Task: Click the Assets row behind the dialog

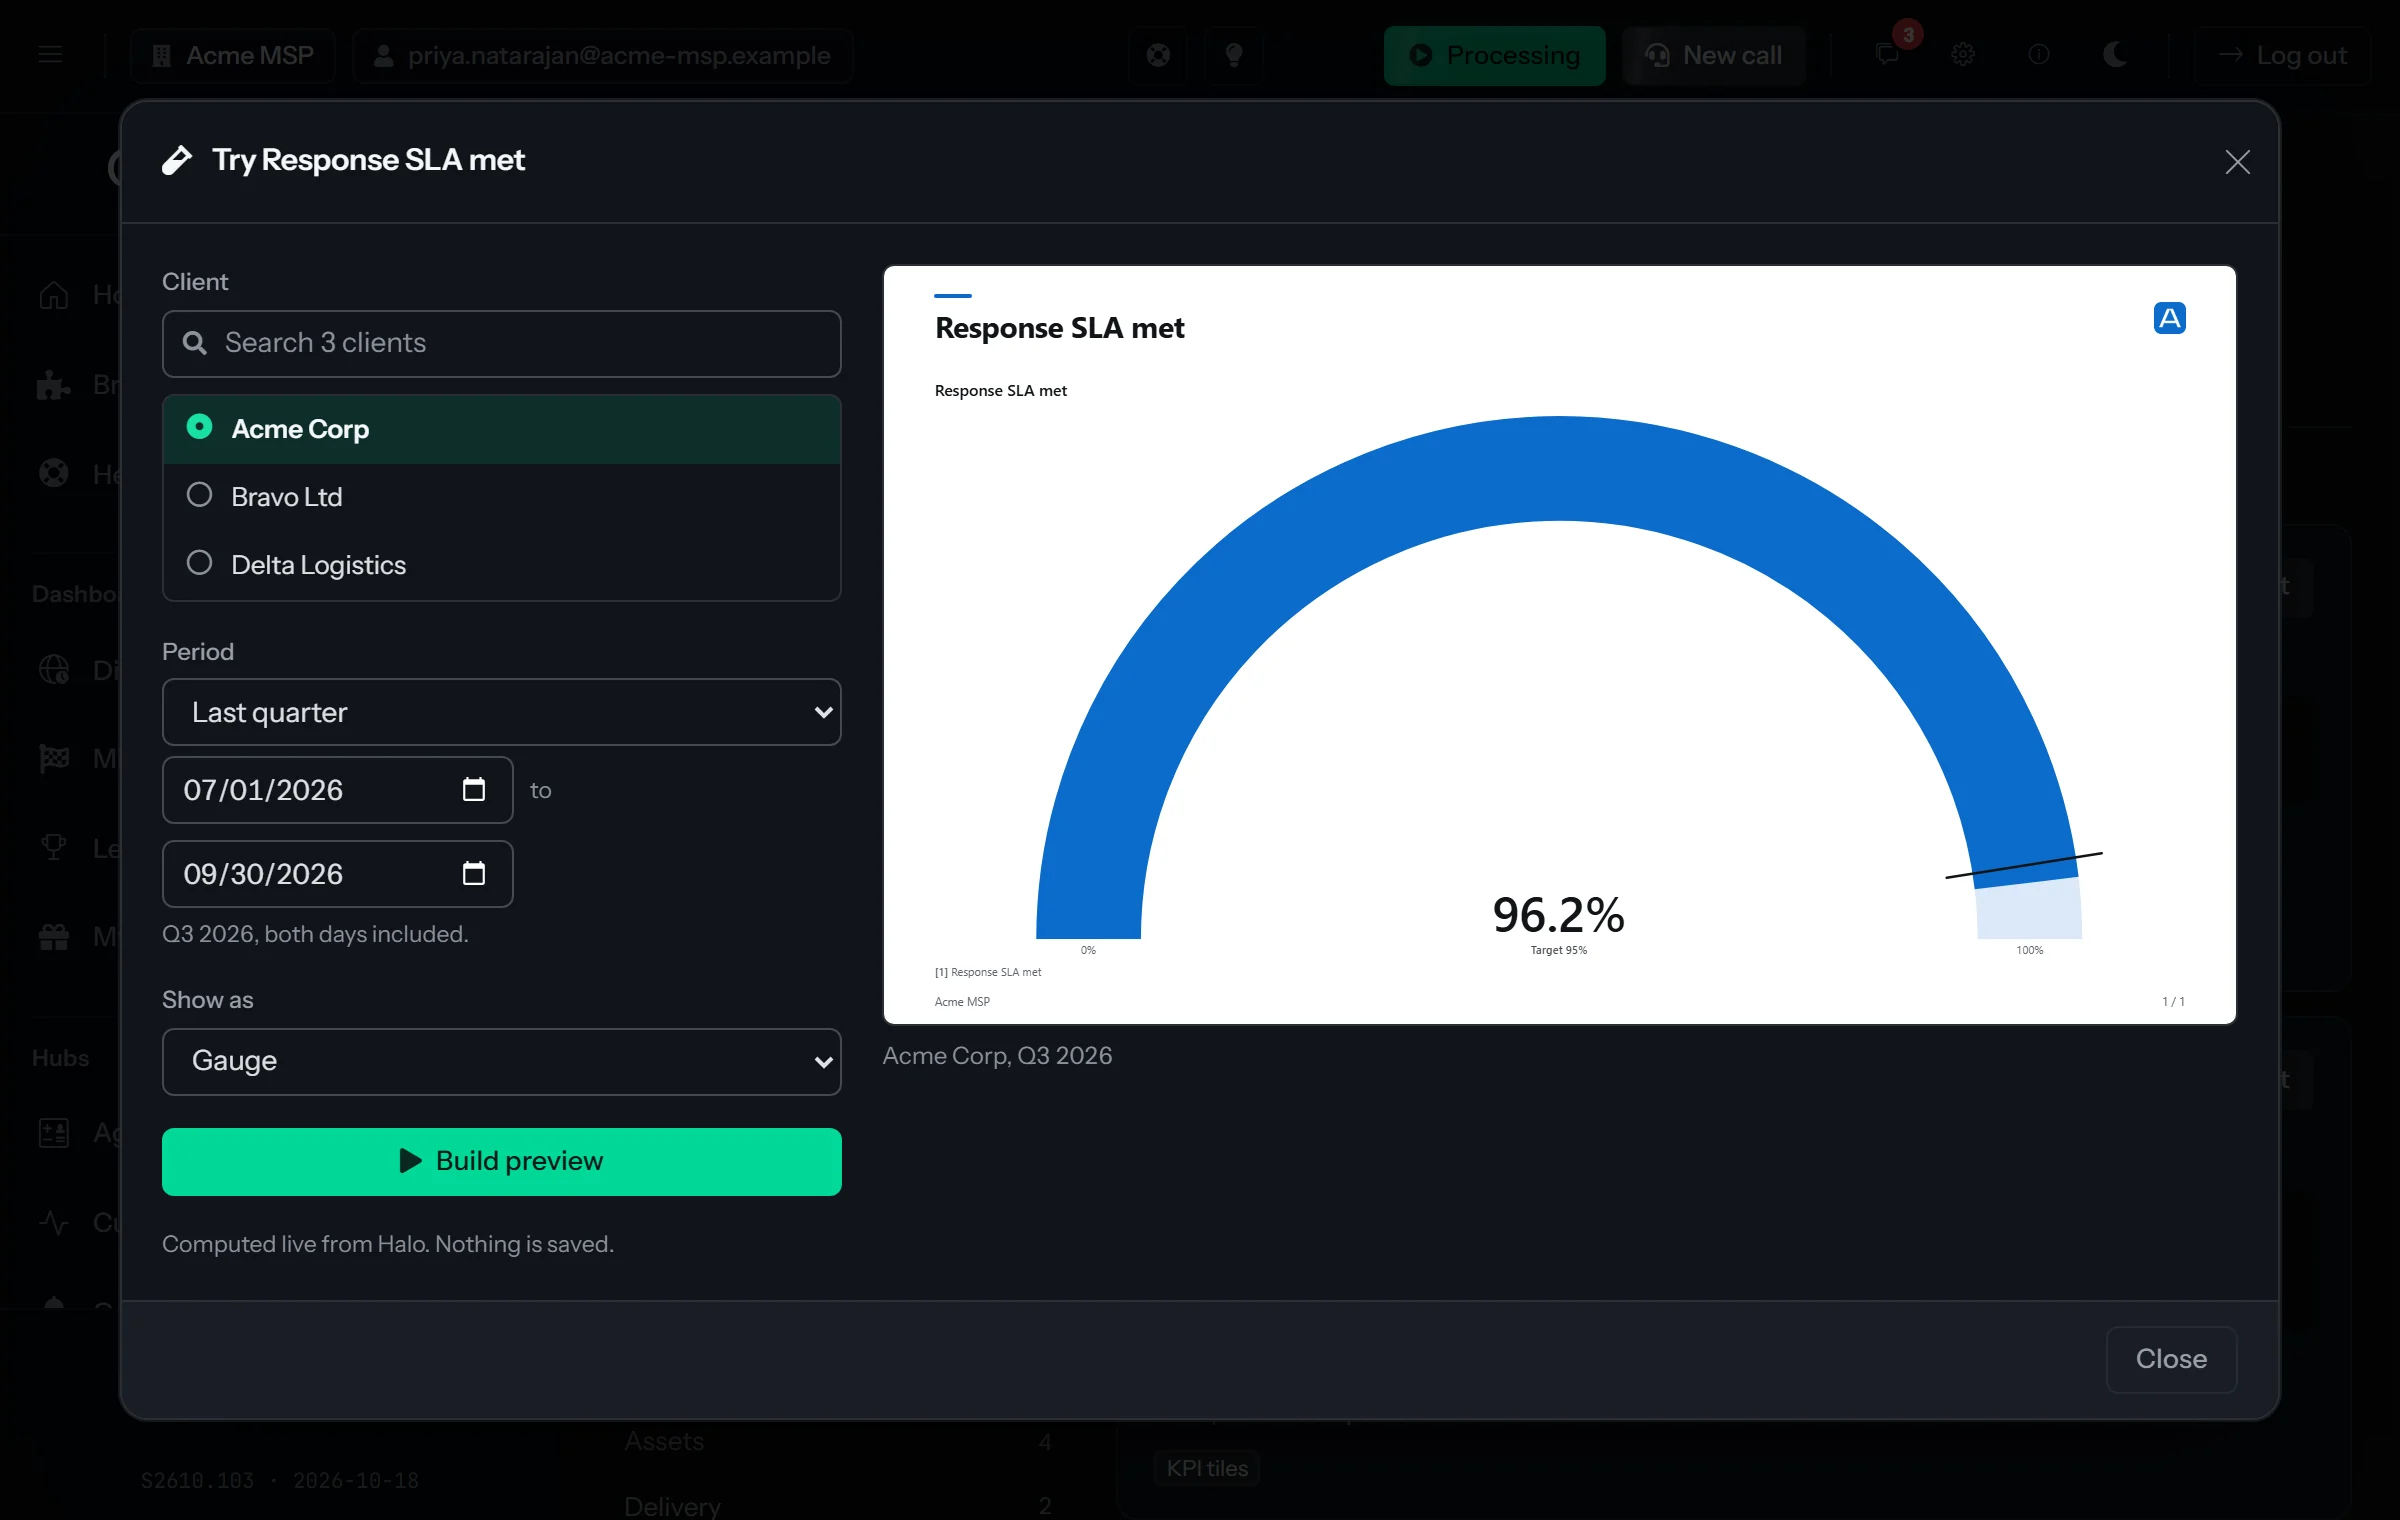Action: tap(838, 1442)
